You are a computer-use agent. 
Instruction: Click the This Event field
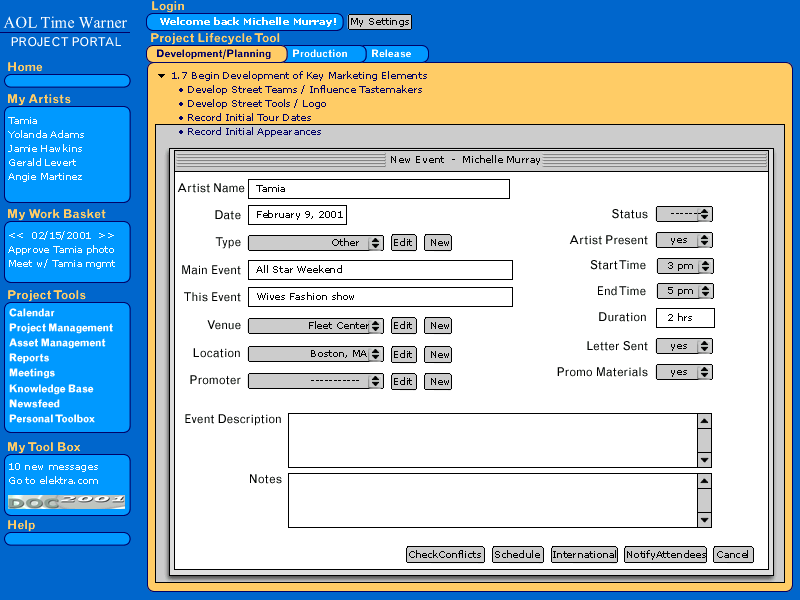coord(380,297)
